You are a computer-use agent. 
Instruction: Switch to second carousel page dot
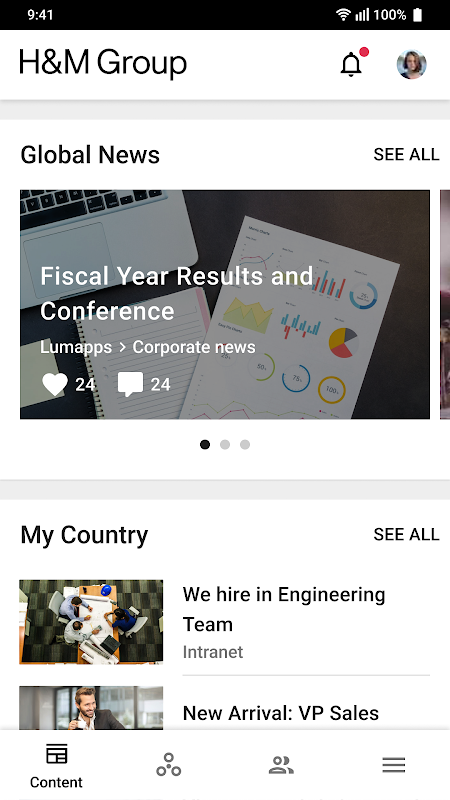coord(225,444)
